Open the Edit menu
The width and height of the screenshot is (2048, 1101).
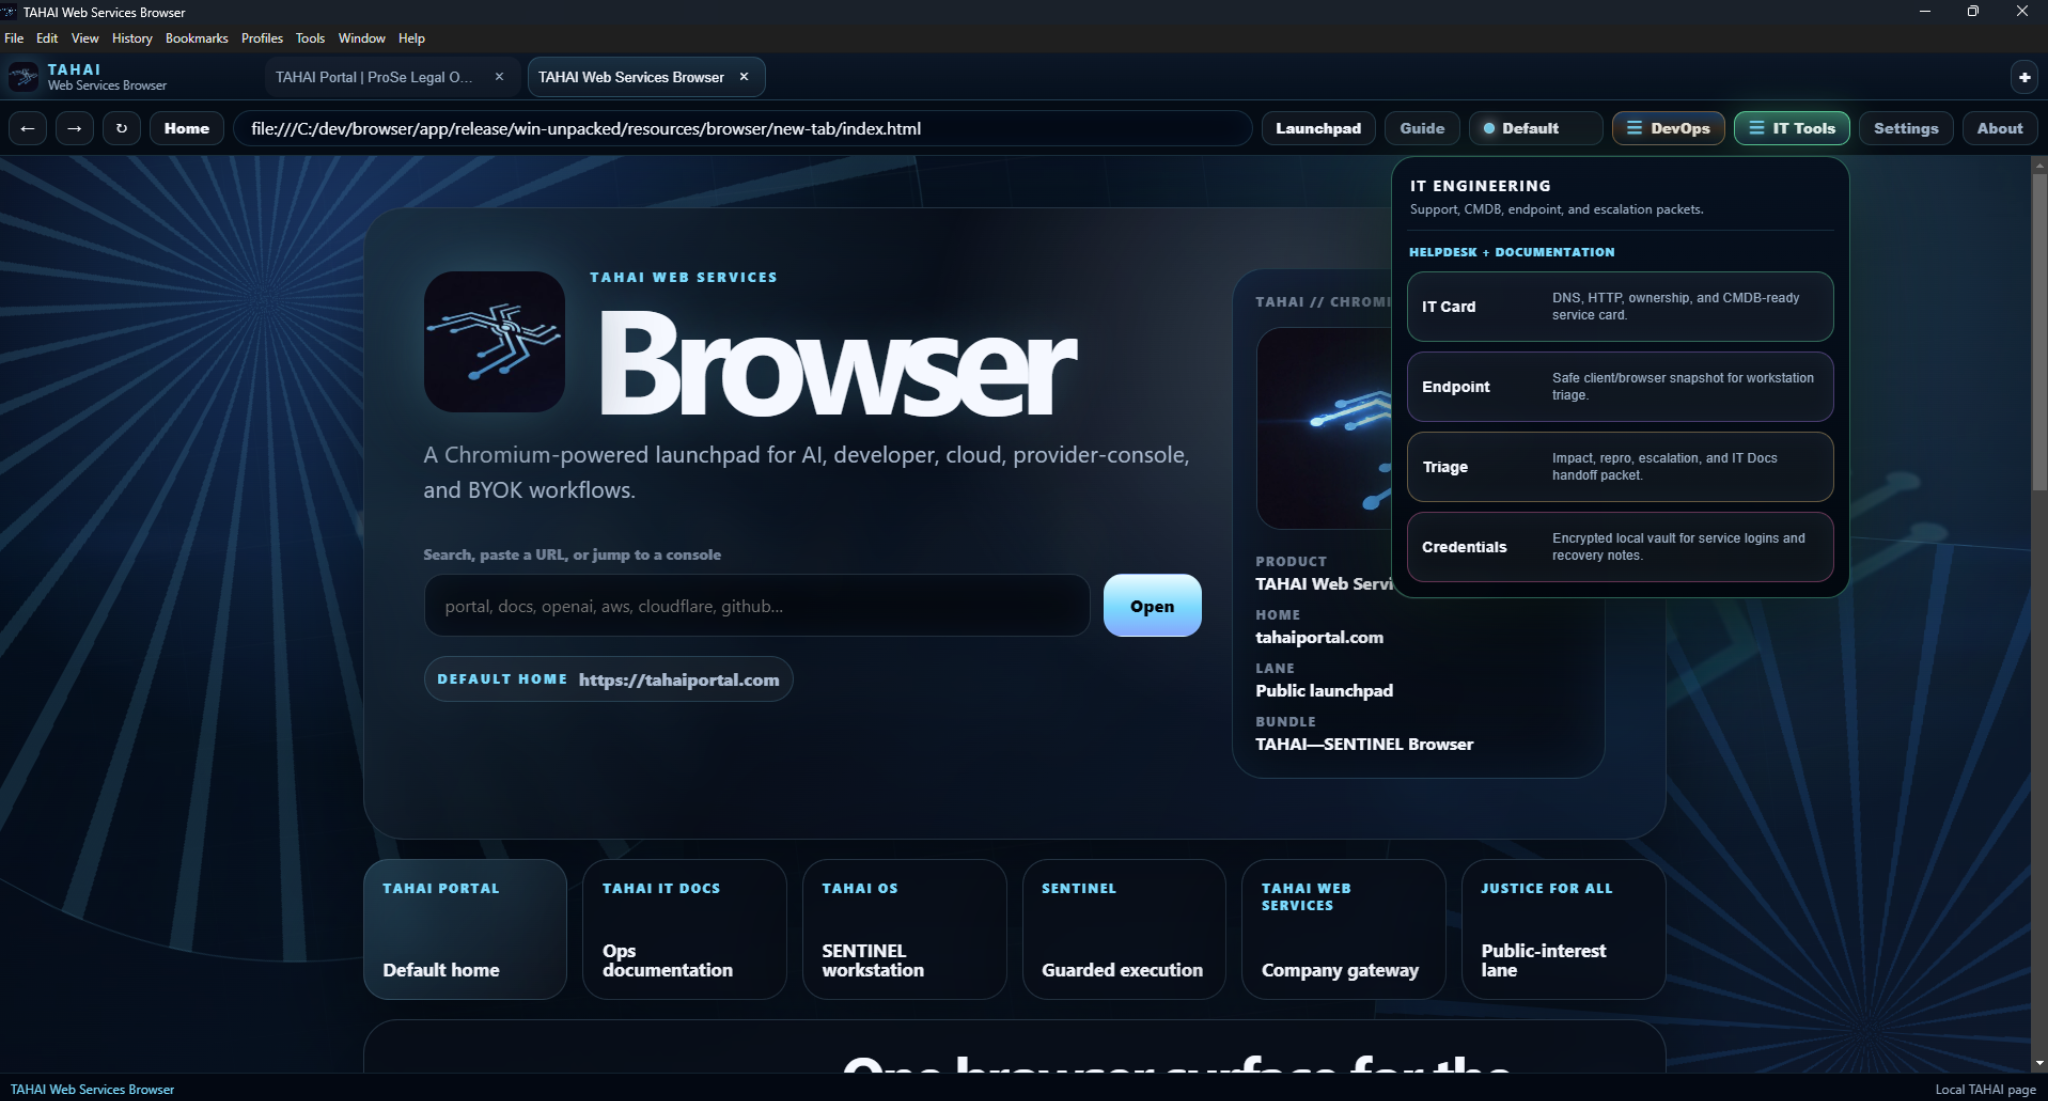[47, 38]
